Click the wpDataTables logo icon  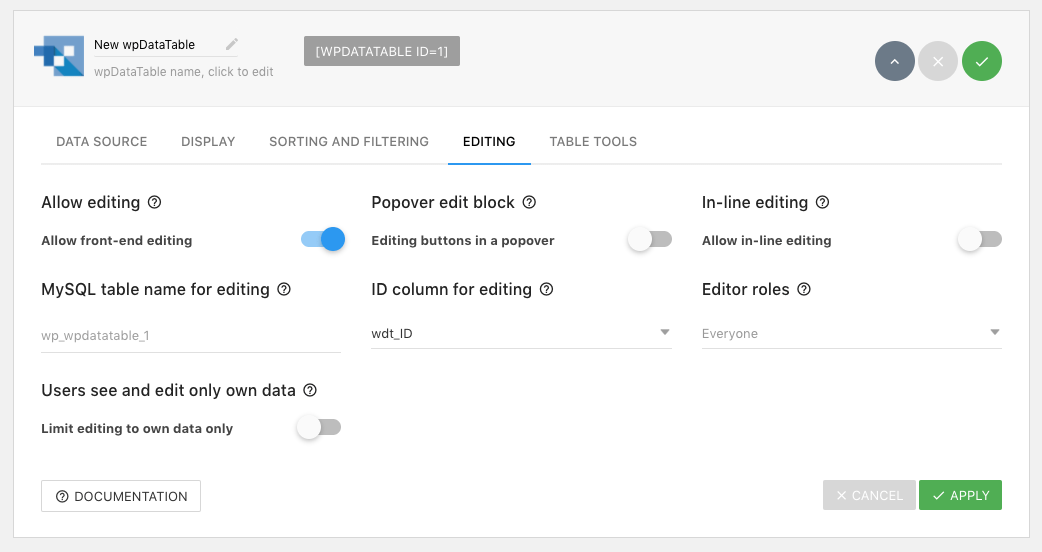(59, 56)
